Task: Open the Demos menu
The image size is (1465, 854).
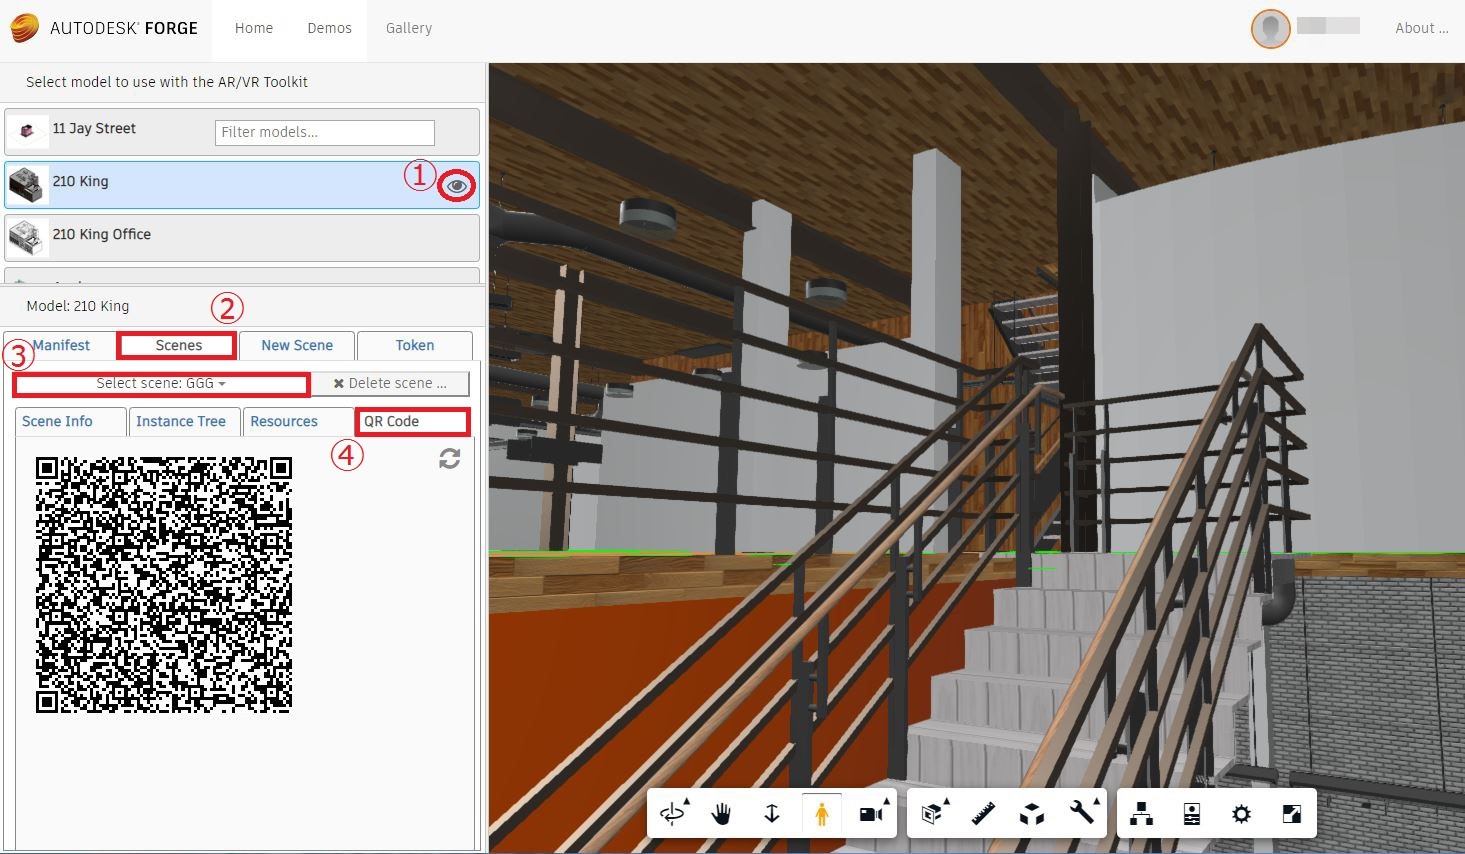Action: 329,28
